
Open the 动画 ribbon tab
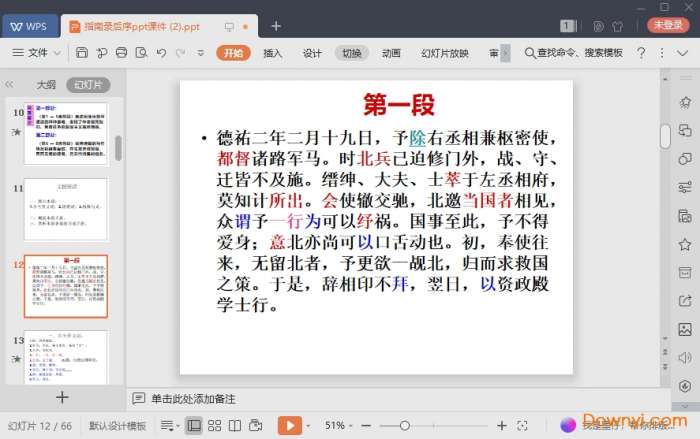click(x=391, y=53)
